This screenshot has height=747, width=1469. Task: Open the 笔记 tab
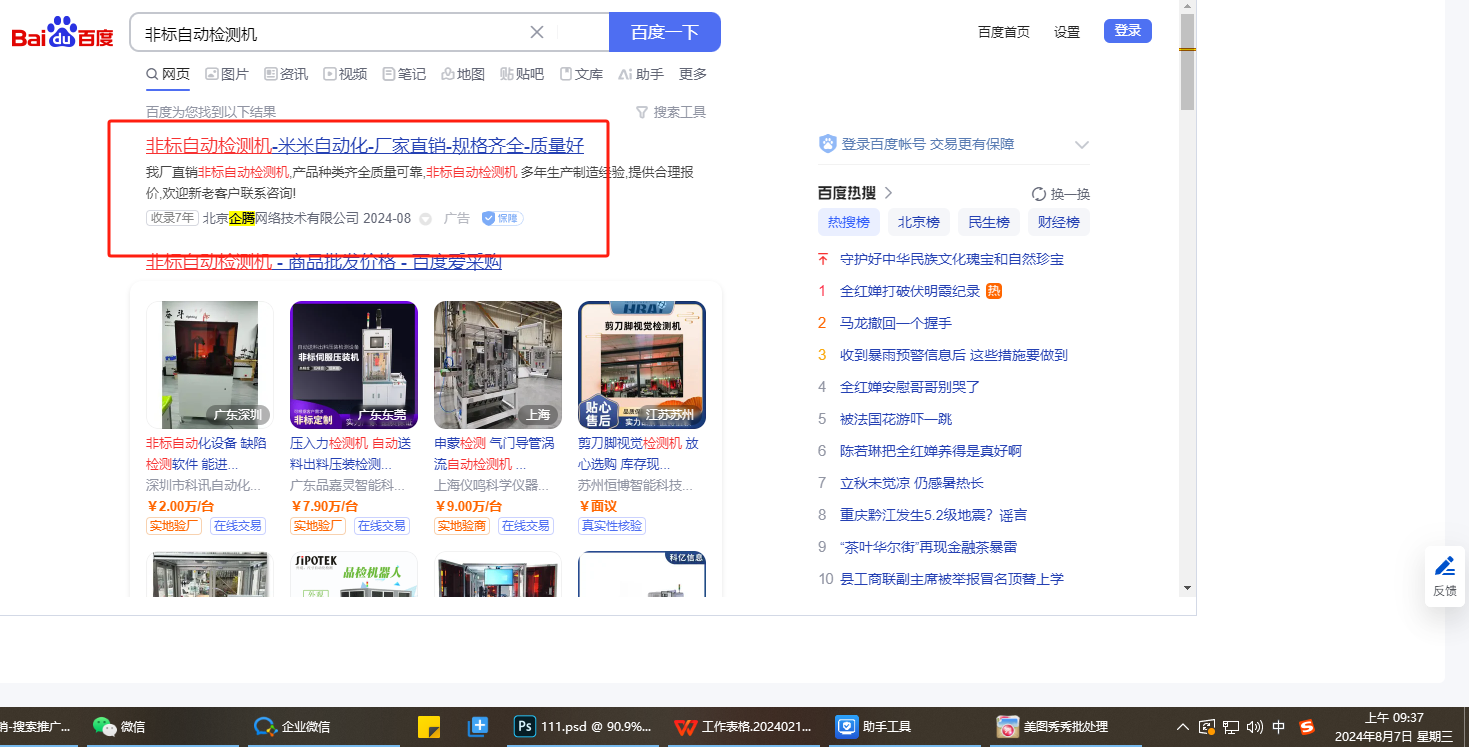pos(404,74)
